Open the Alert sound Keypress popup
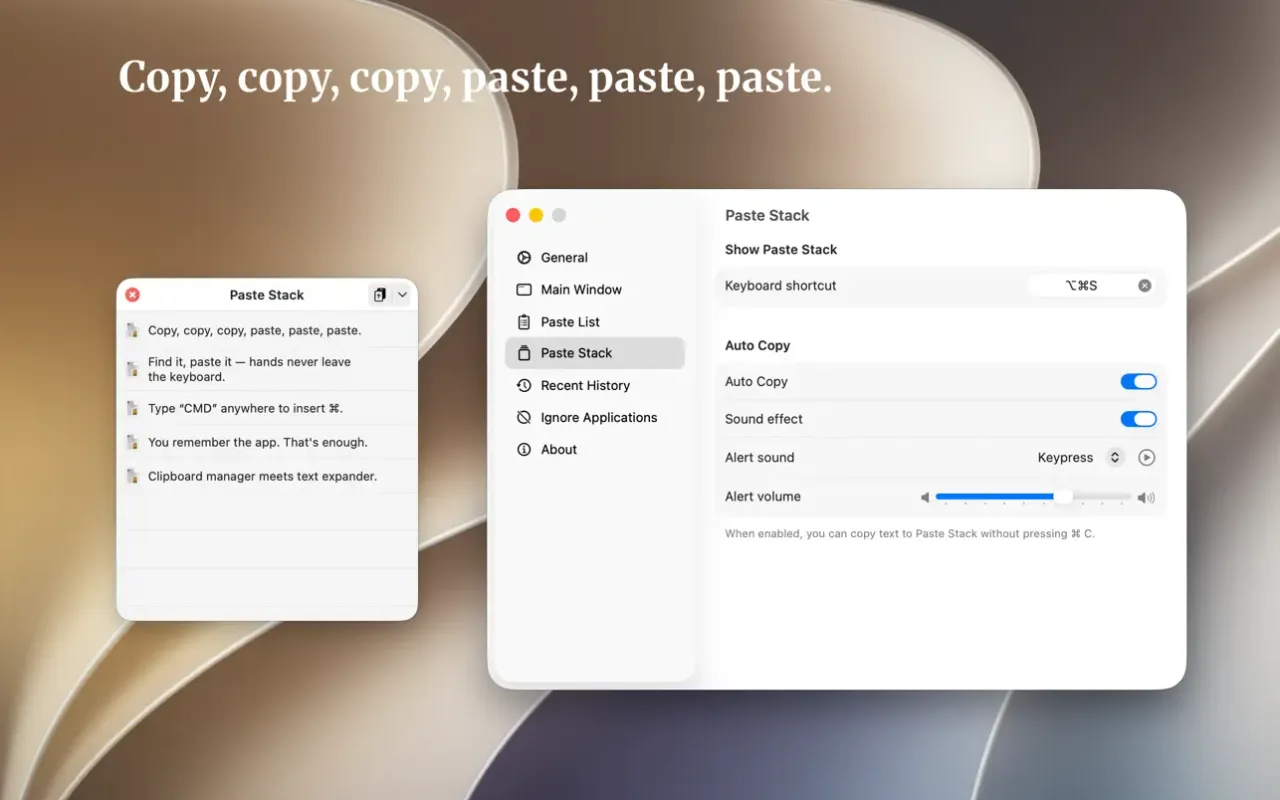This screenshot has height=800, width=1280. (x=1080, y=458)
